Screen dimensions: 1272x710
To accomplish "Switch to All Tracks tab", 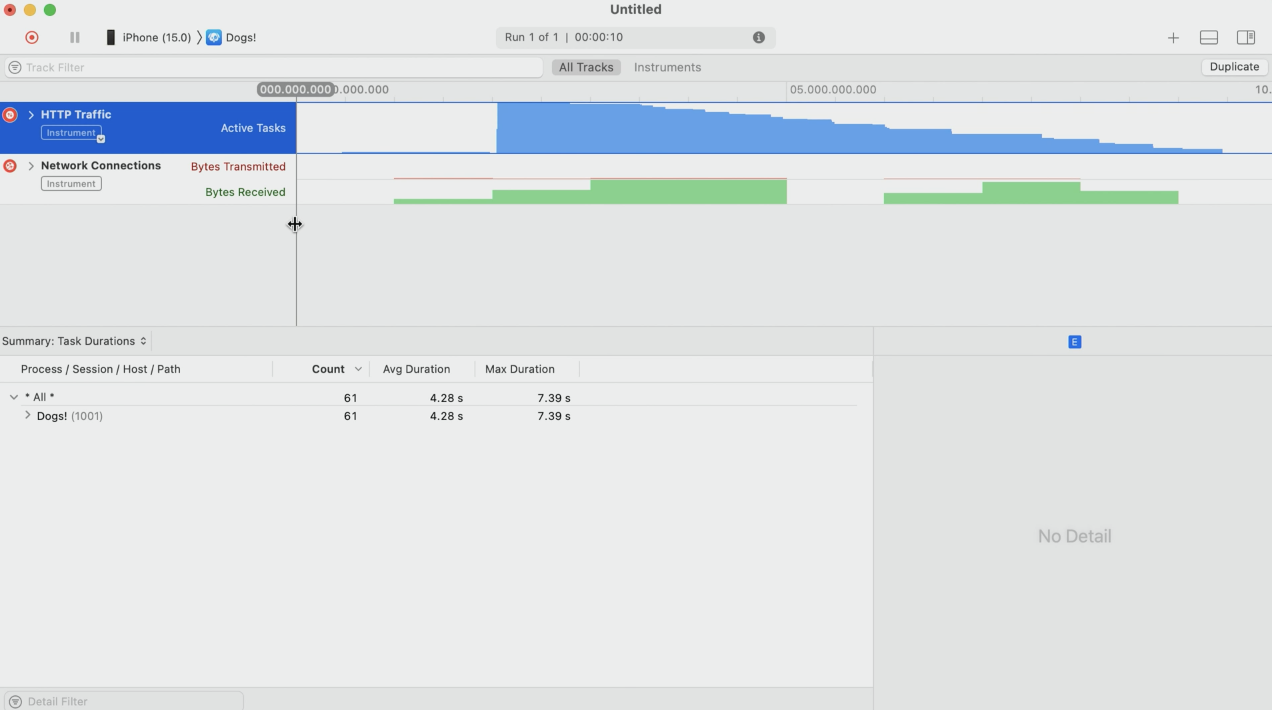I will tap(586, 67).
